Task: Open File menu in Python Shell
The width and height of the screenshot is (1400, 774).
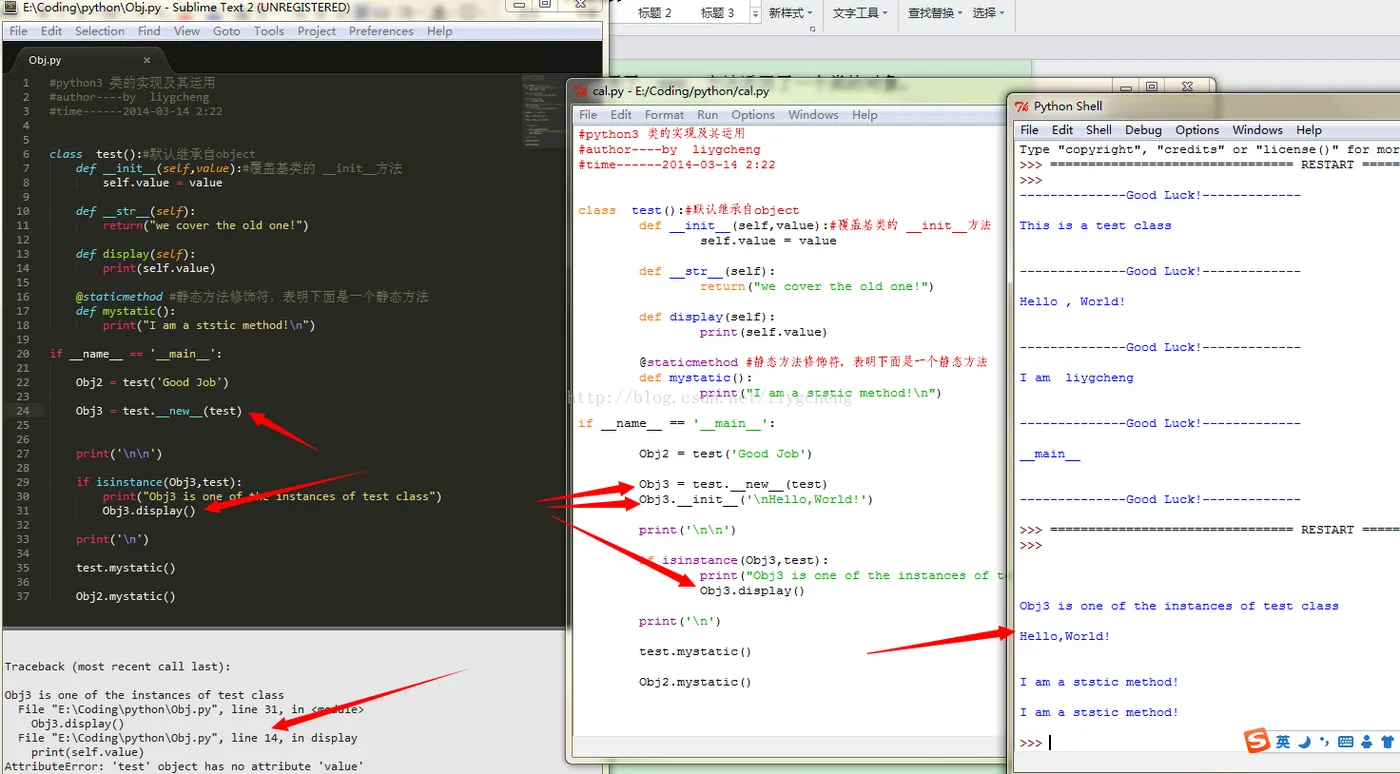Action: (x=1030, y=130)
